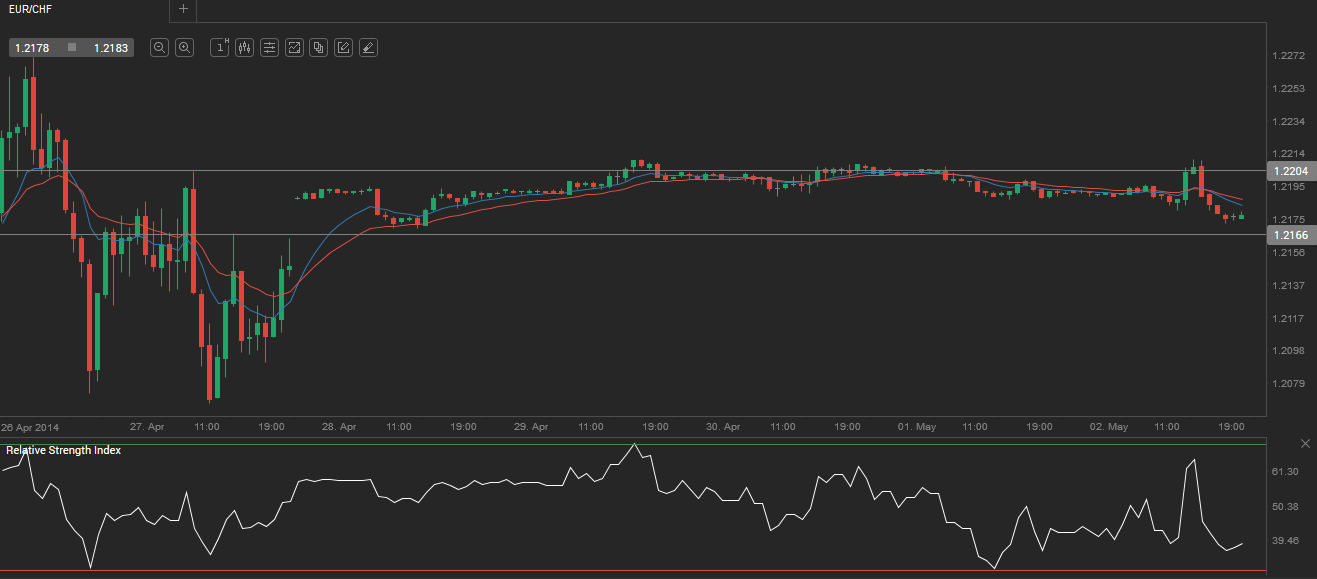Switch to the EUR/CHF chart tab
Image resolution: width=1317 pixels, height=579 pixels.
tap(29, 9)
